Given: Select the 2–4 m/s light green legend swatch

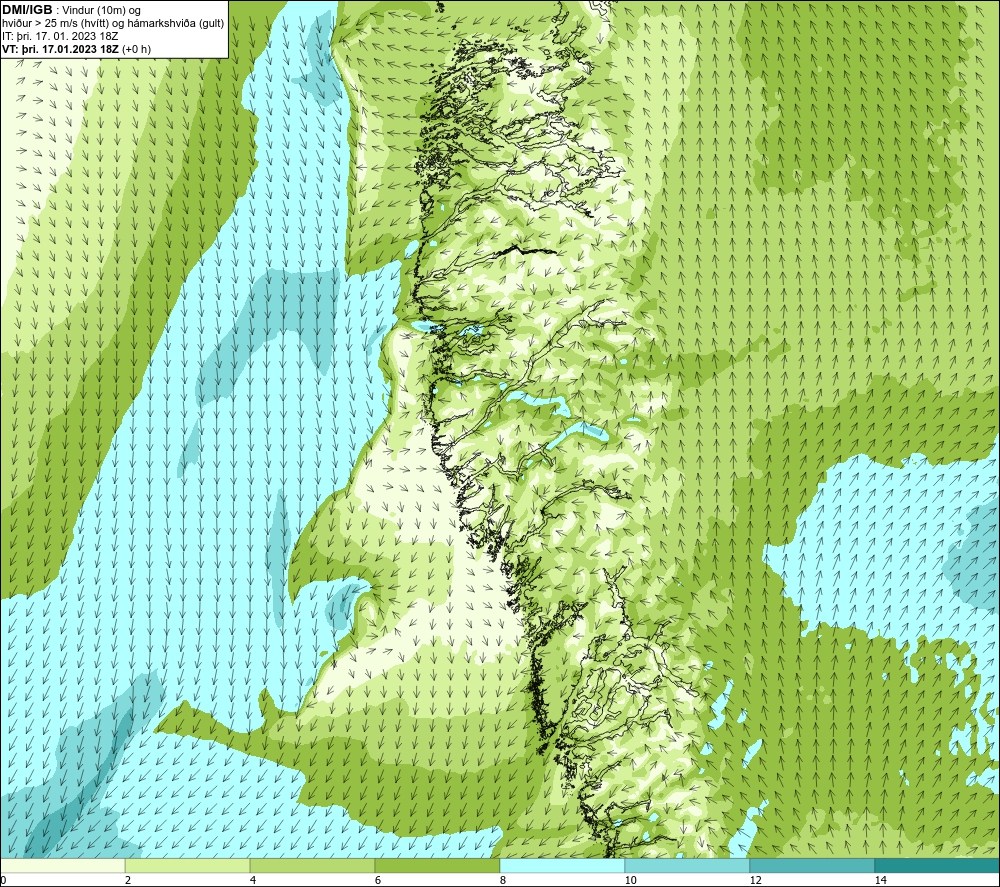Looking at the screenshot, I should [188, 866].
